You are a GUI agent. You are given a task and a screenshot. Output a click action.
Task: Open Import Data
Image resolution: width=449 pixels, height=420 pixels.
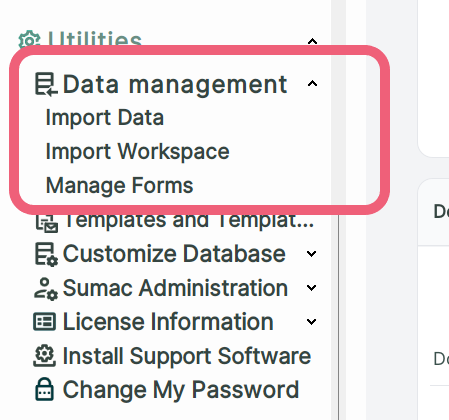[x=105, y=118]
